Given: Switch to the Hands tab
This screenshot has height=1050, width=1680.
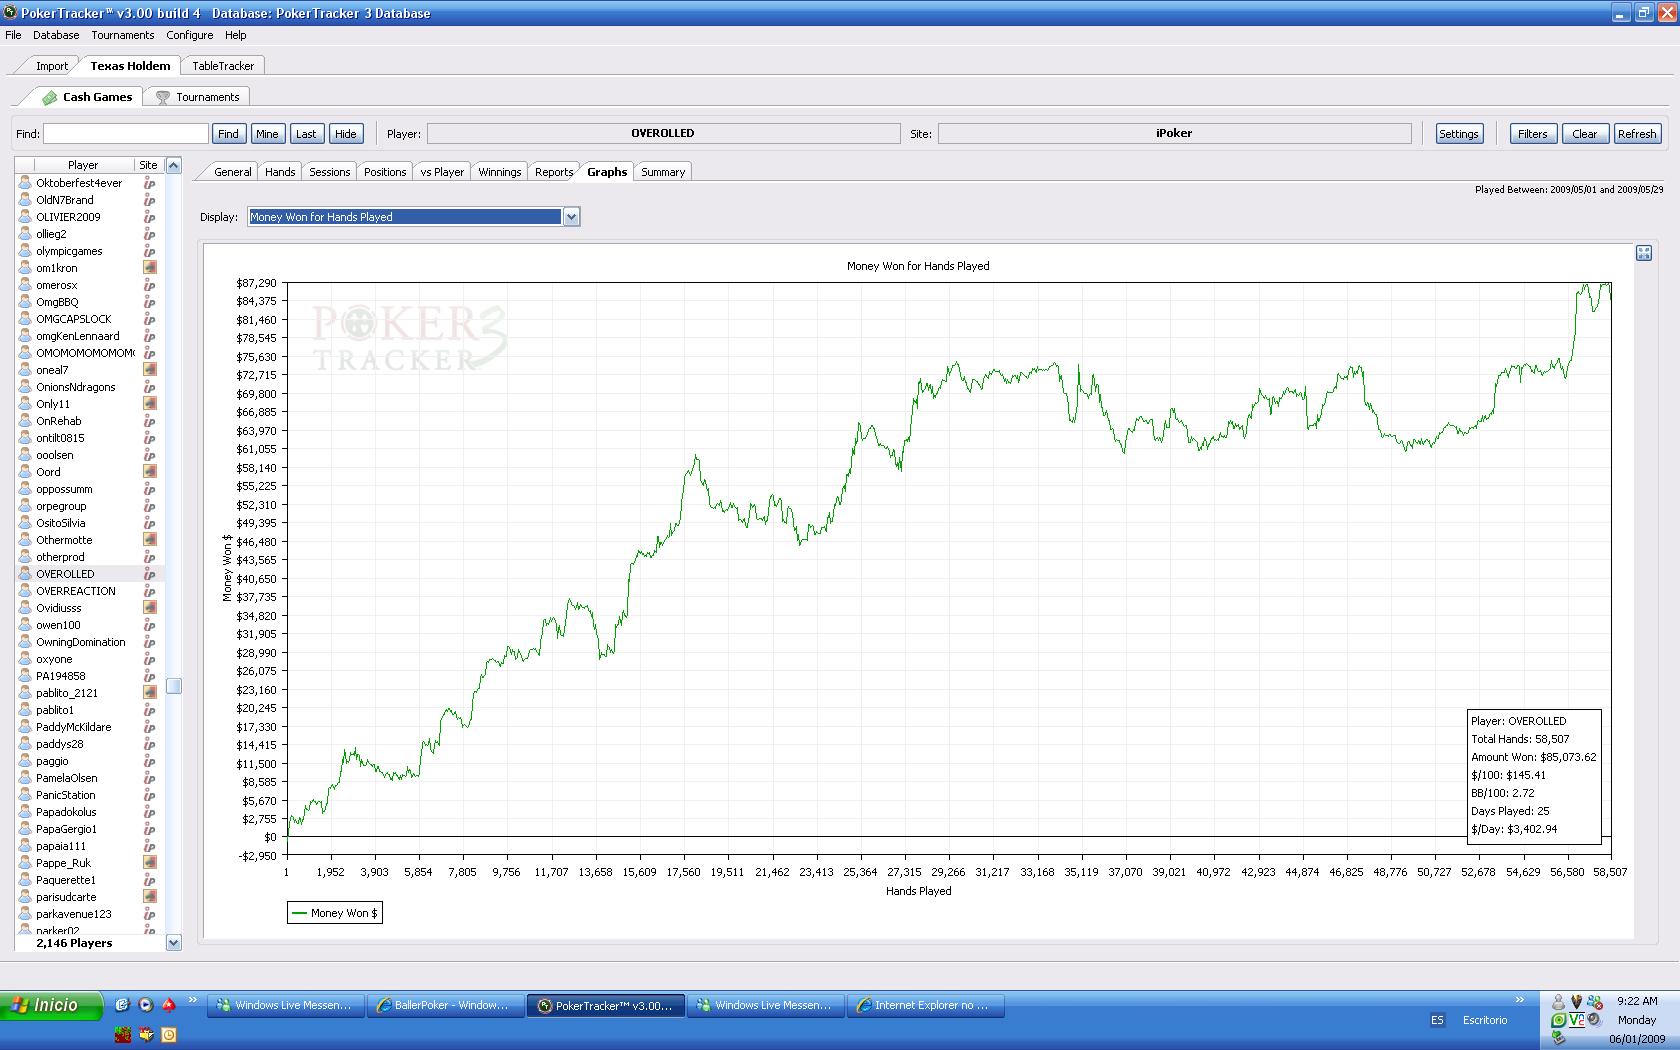Looking at the screenshot, I should tap(280, 172).
